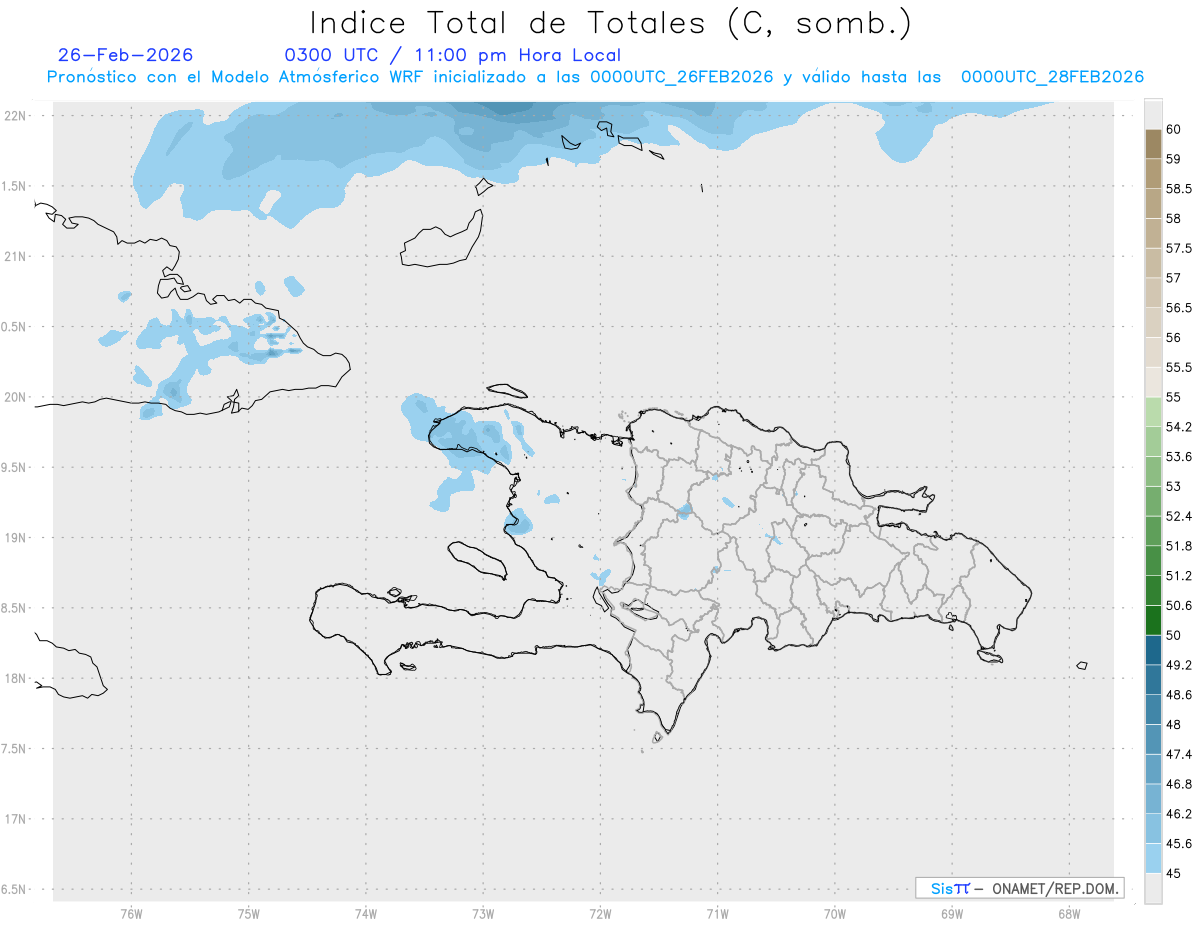Click the colorbar value 60
Image resolution: width=1200 pixels, height=927 pixels.
(1174, 130)
